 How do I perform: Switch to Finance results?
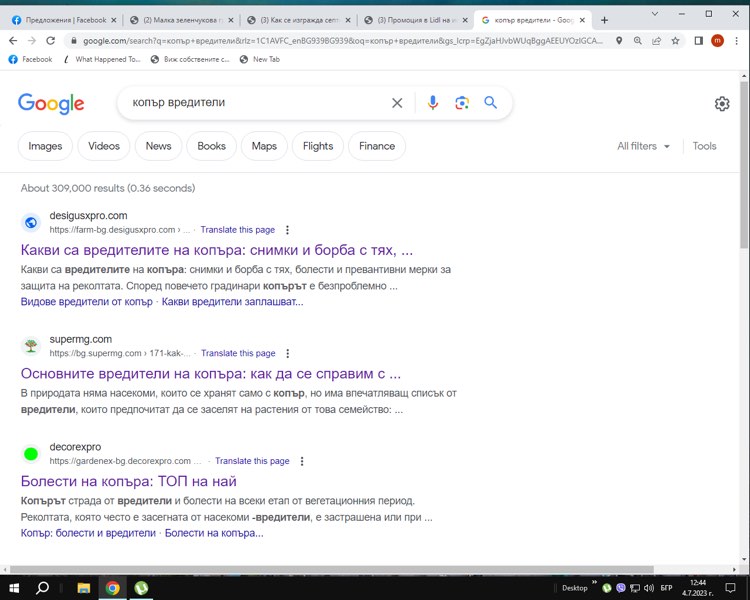(x=377, y=146)
